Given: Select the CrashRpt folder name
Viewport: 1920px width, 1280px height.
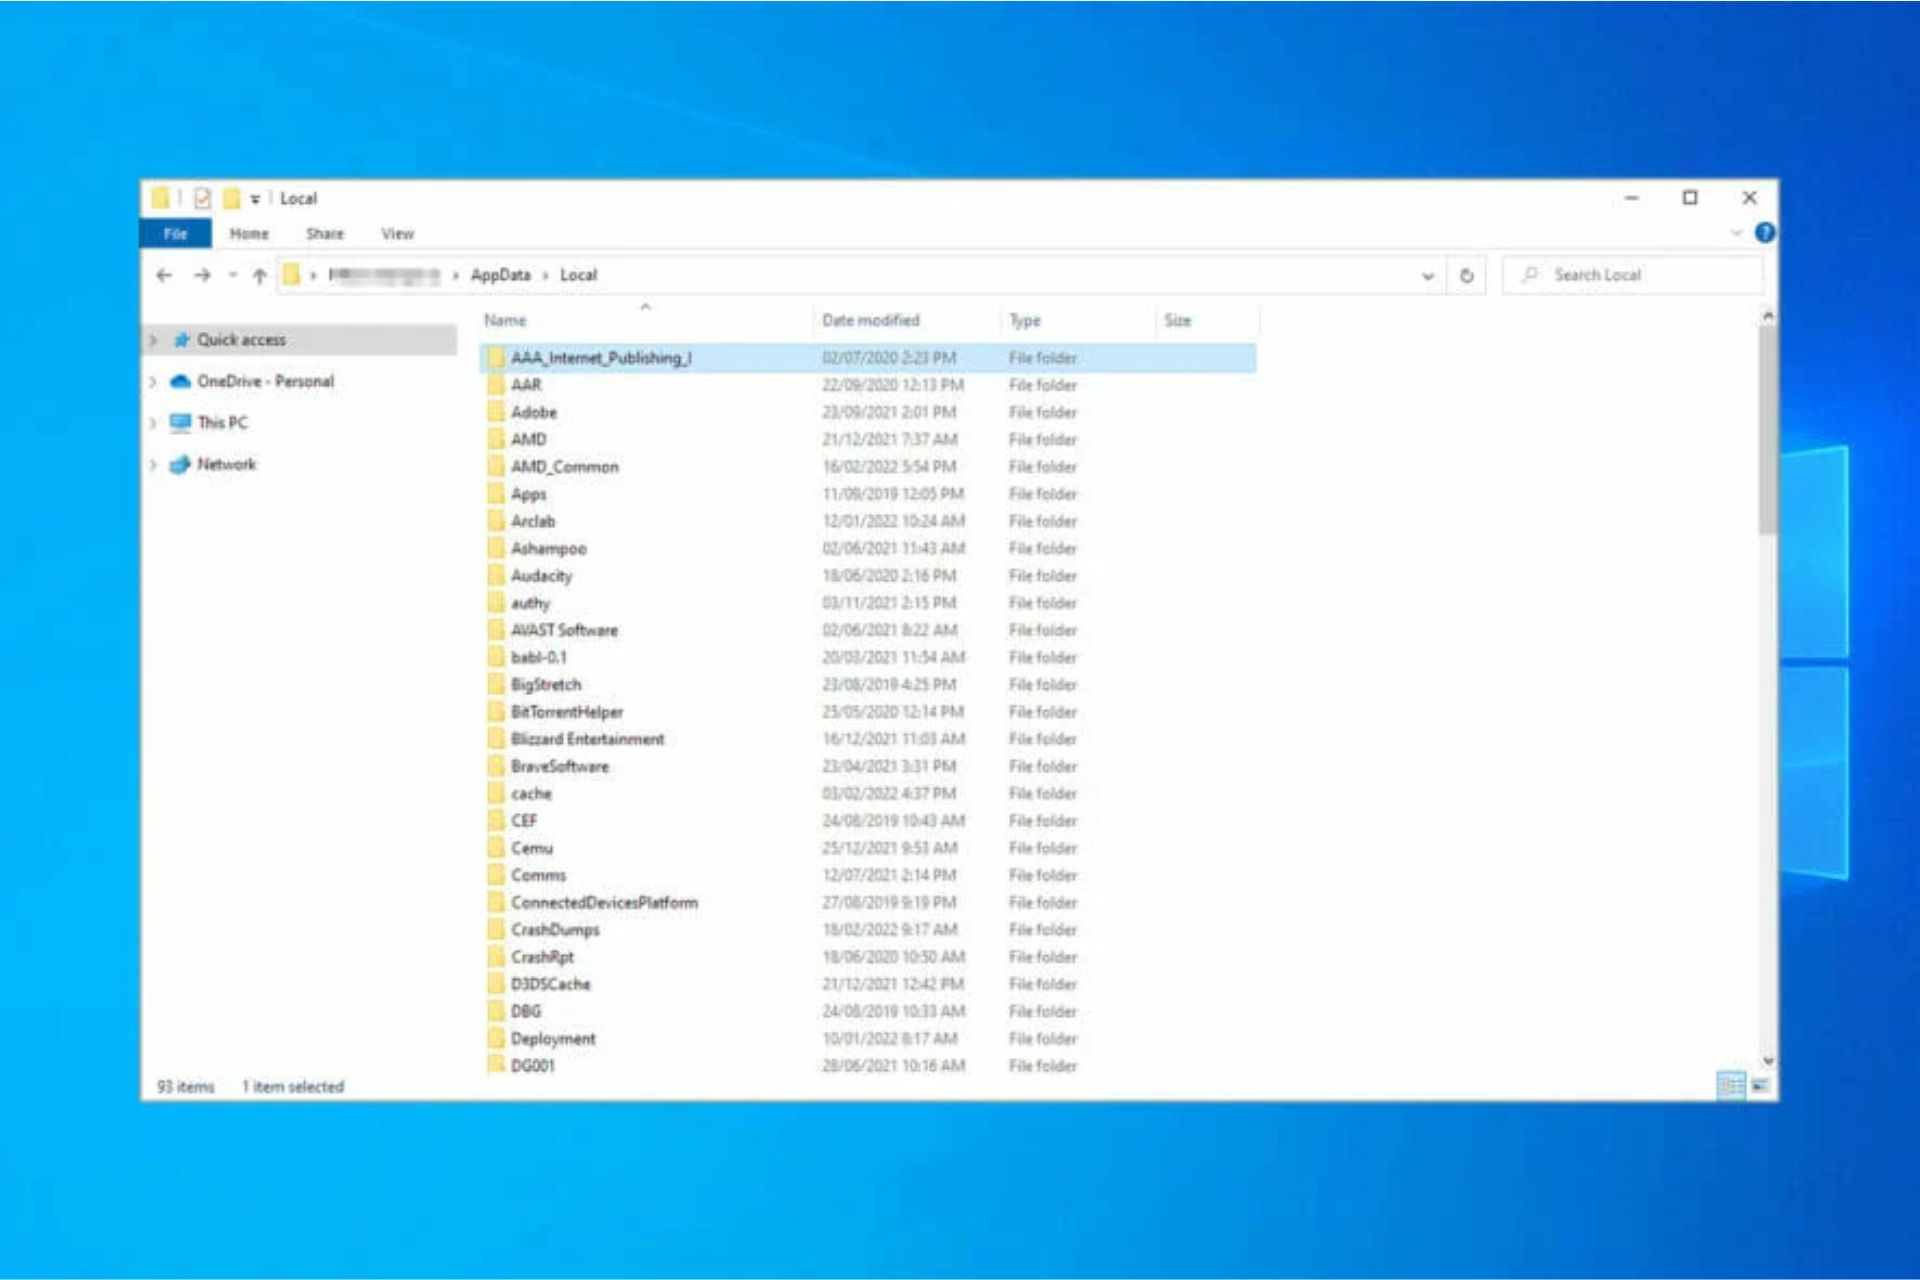Looking at the screenshot, I should coord(542,957).
